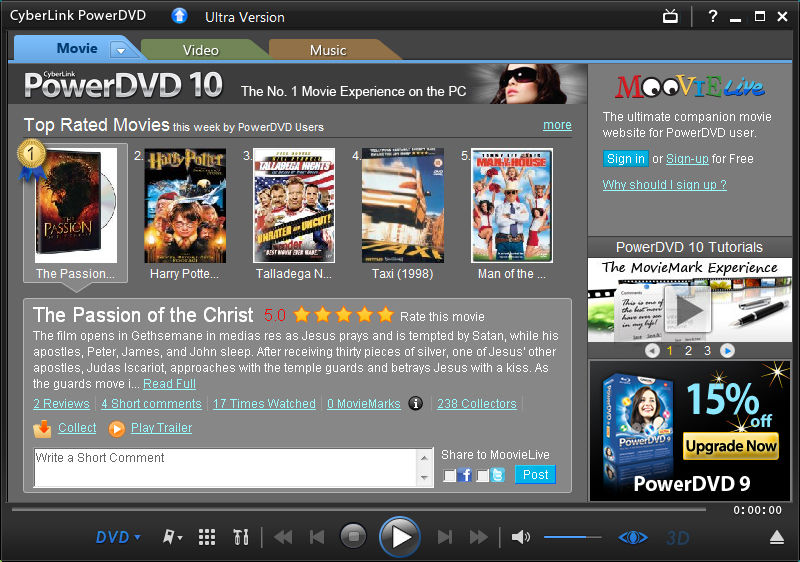
Task: Select the Taxi (1998) cover
Action: coord(403,206)
